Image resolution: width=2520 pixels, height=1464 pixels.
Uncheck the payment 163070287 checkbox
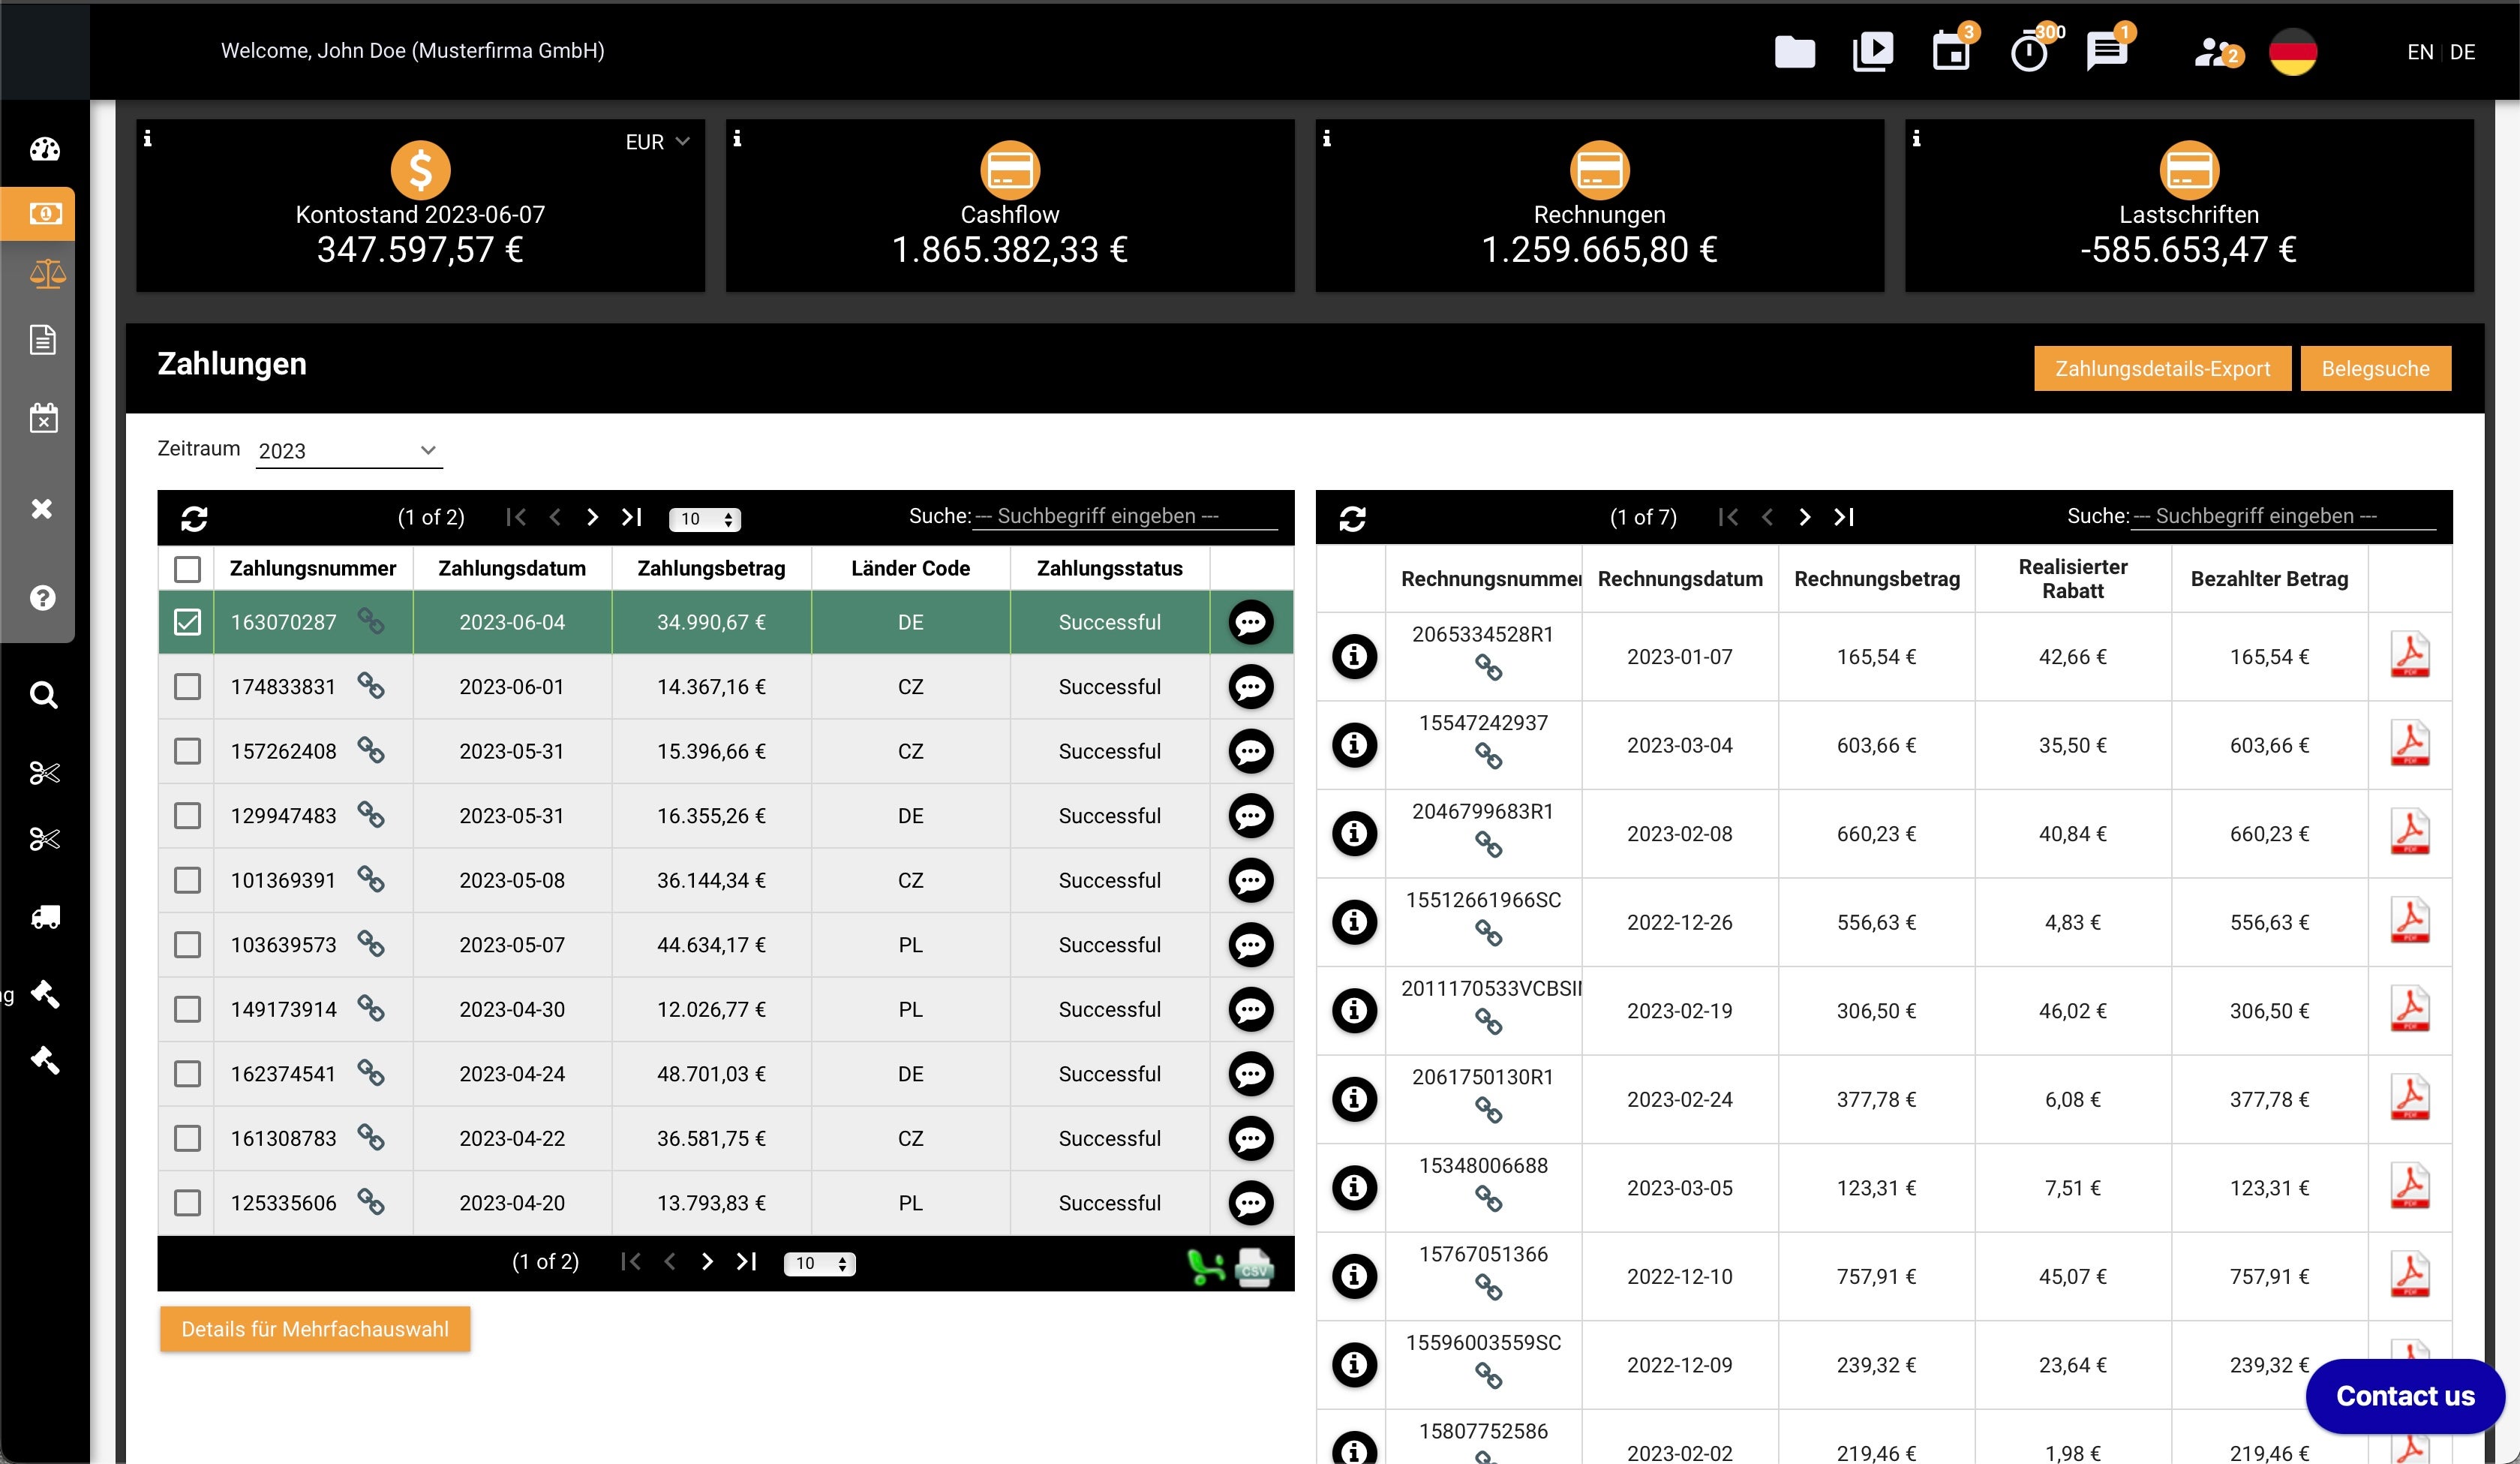coord(187,622)
